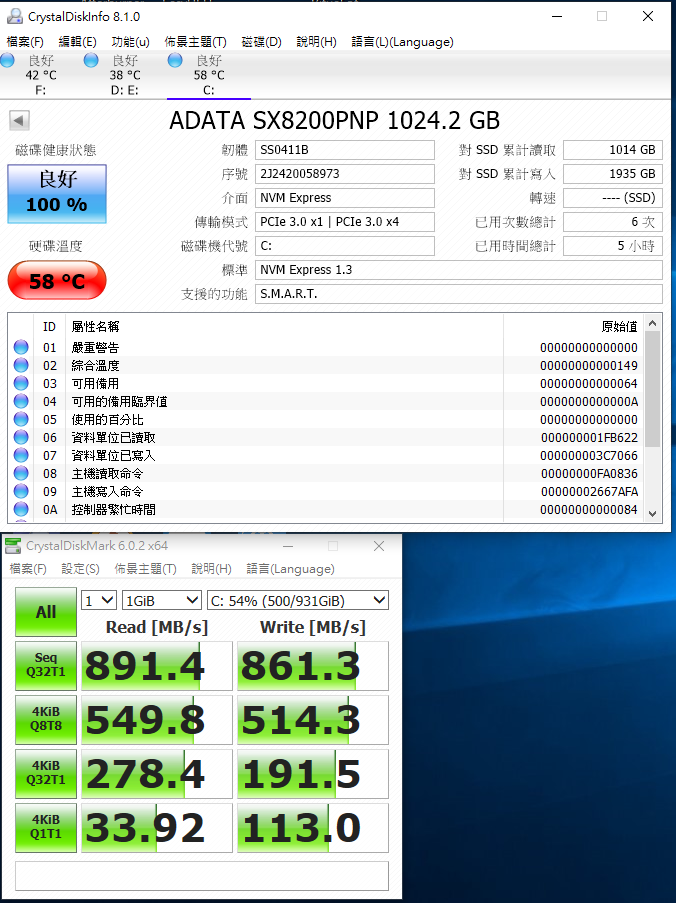The height and width of the screenshot is (903, 676).
Task: Open 說明(H) menu in CrystalDiskMark
Action: (x=211, y=569)
